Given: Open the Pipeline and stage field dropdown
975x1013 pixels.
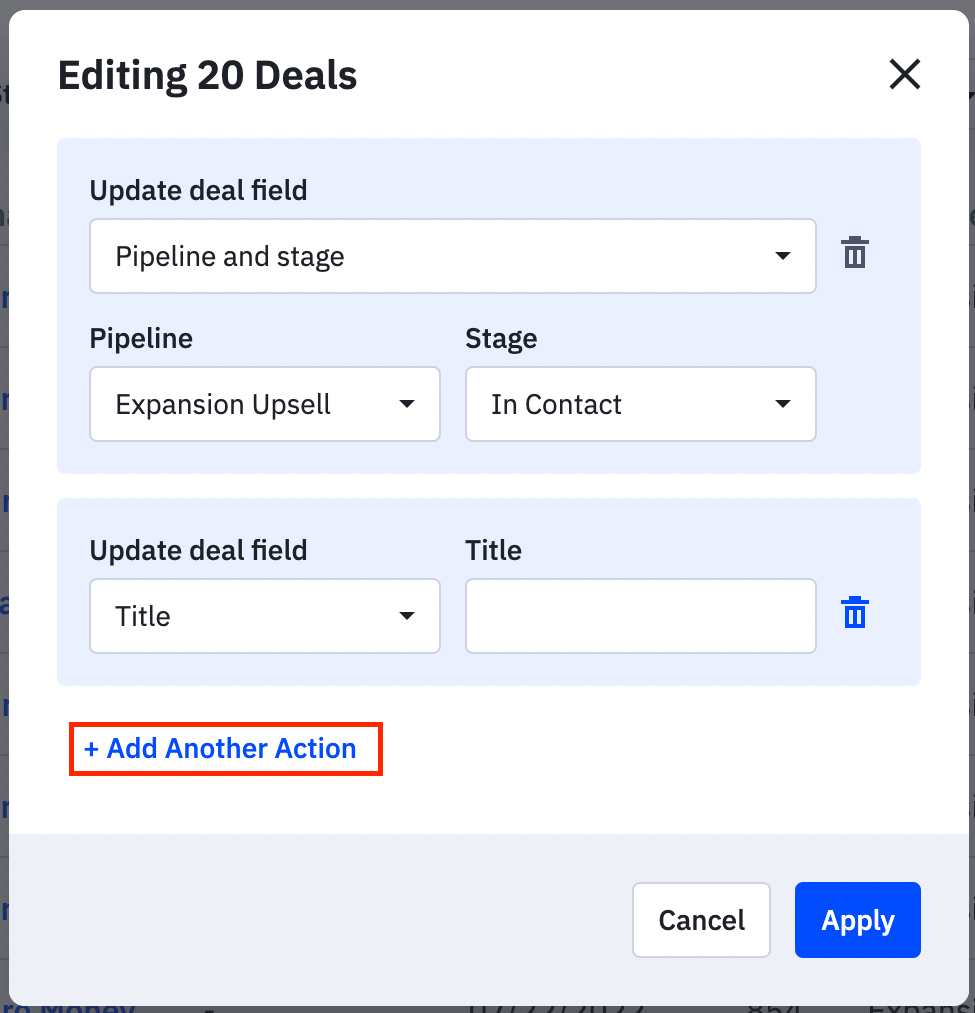Looking at the screenshot, I should point(452,256).
